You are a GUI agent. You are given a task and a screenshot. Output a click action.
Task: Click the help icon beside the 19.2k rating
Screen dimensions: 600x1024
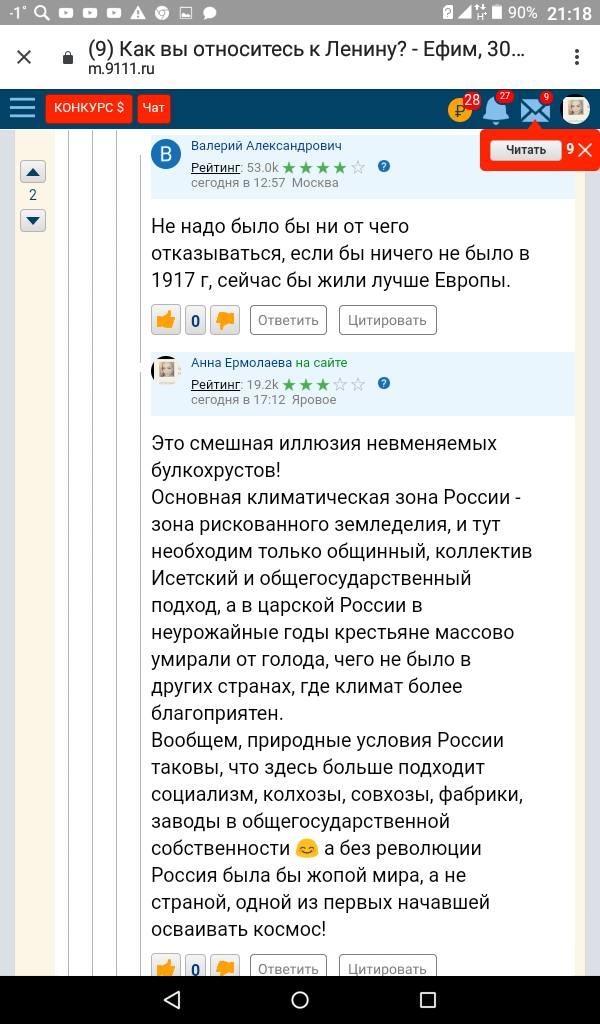pyautogui.click(x=384, y=383)
